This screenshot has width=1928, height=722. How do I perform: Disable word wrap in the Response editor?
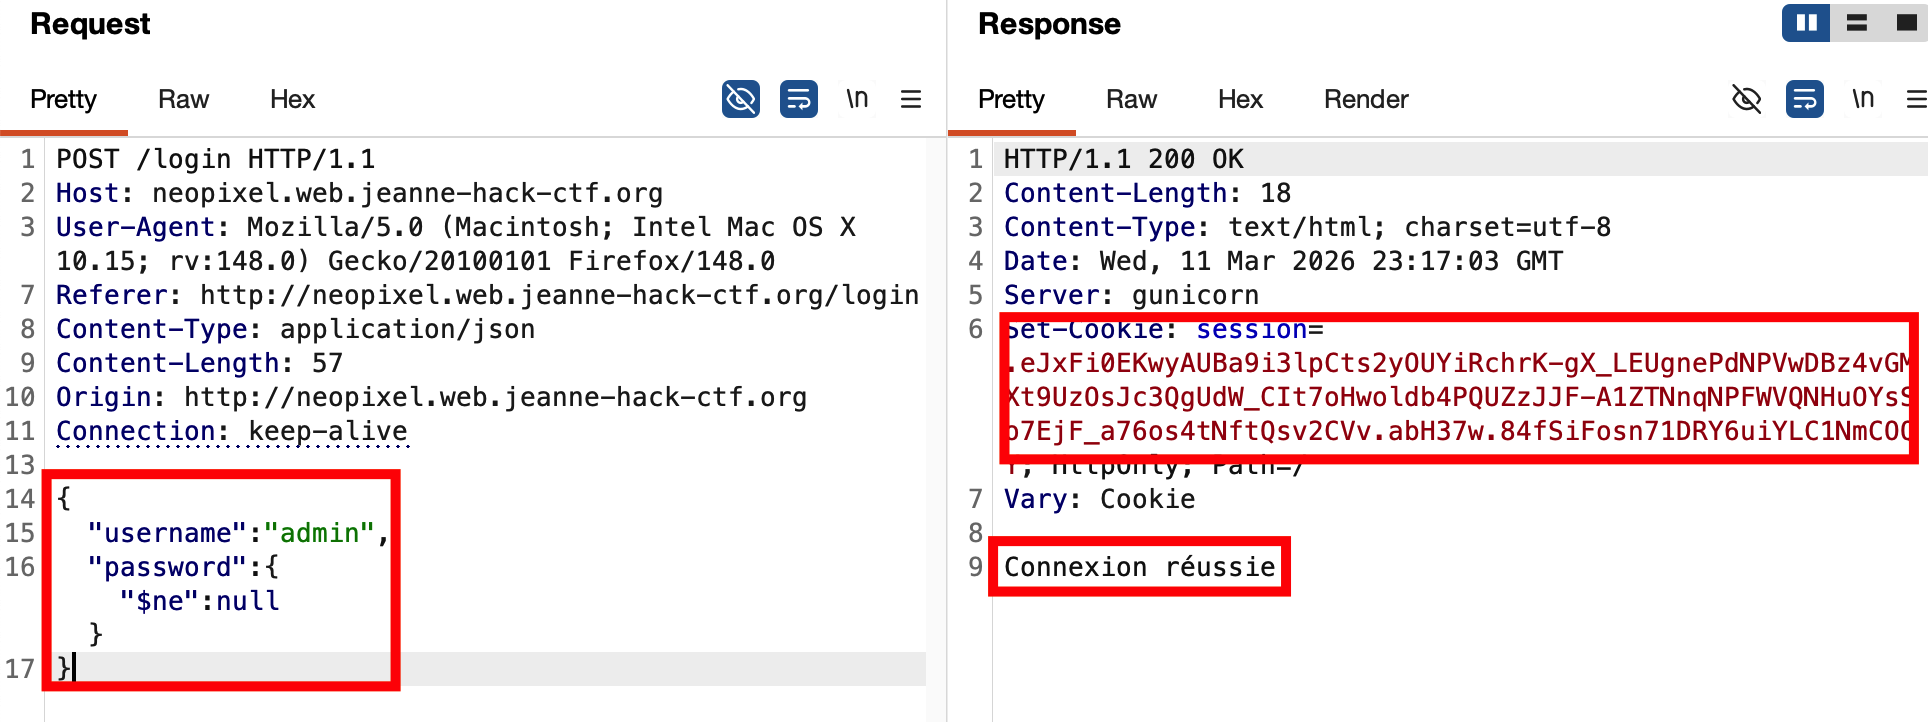click(1804, 99)
